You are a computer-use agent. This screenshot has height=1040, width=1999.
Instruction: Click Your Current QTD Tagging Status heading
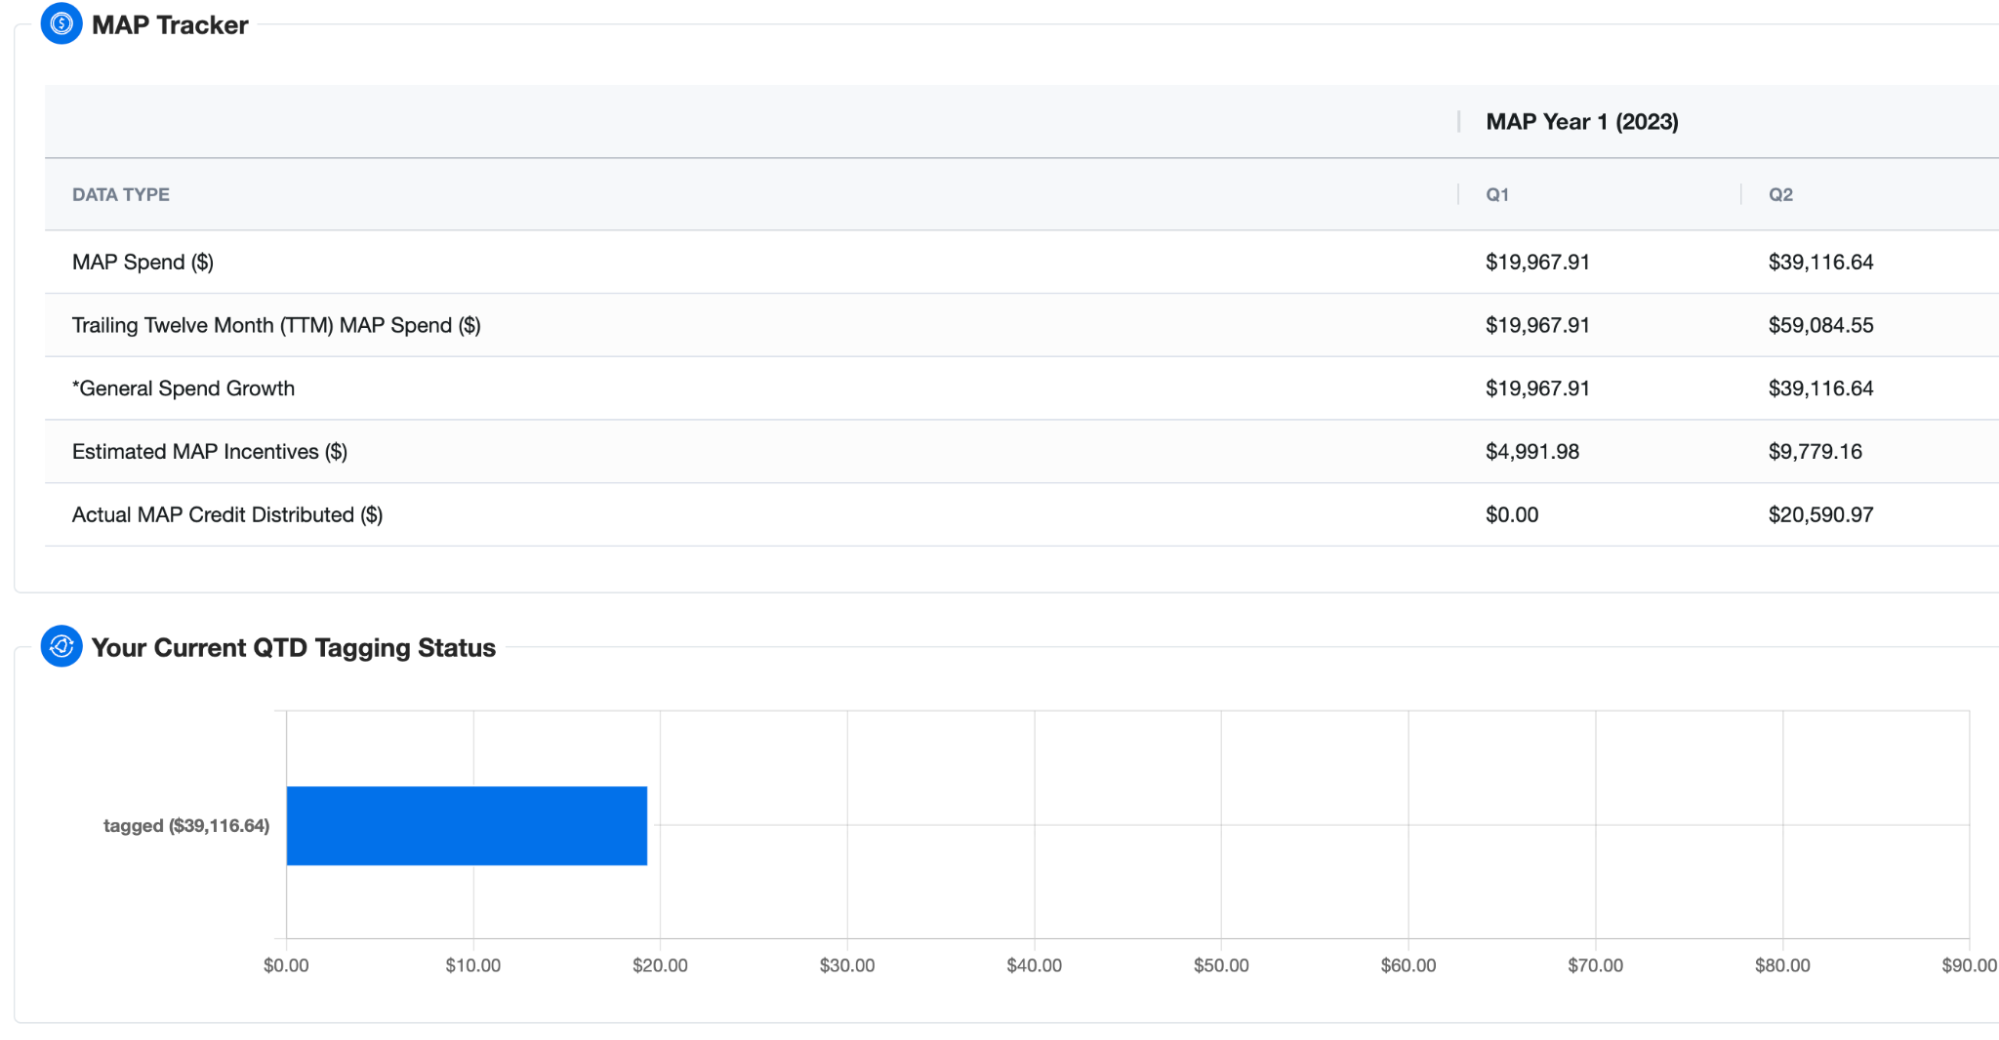(293, 648)
